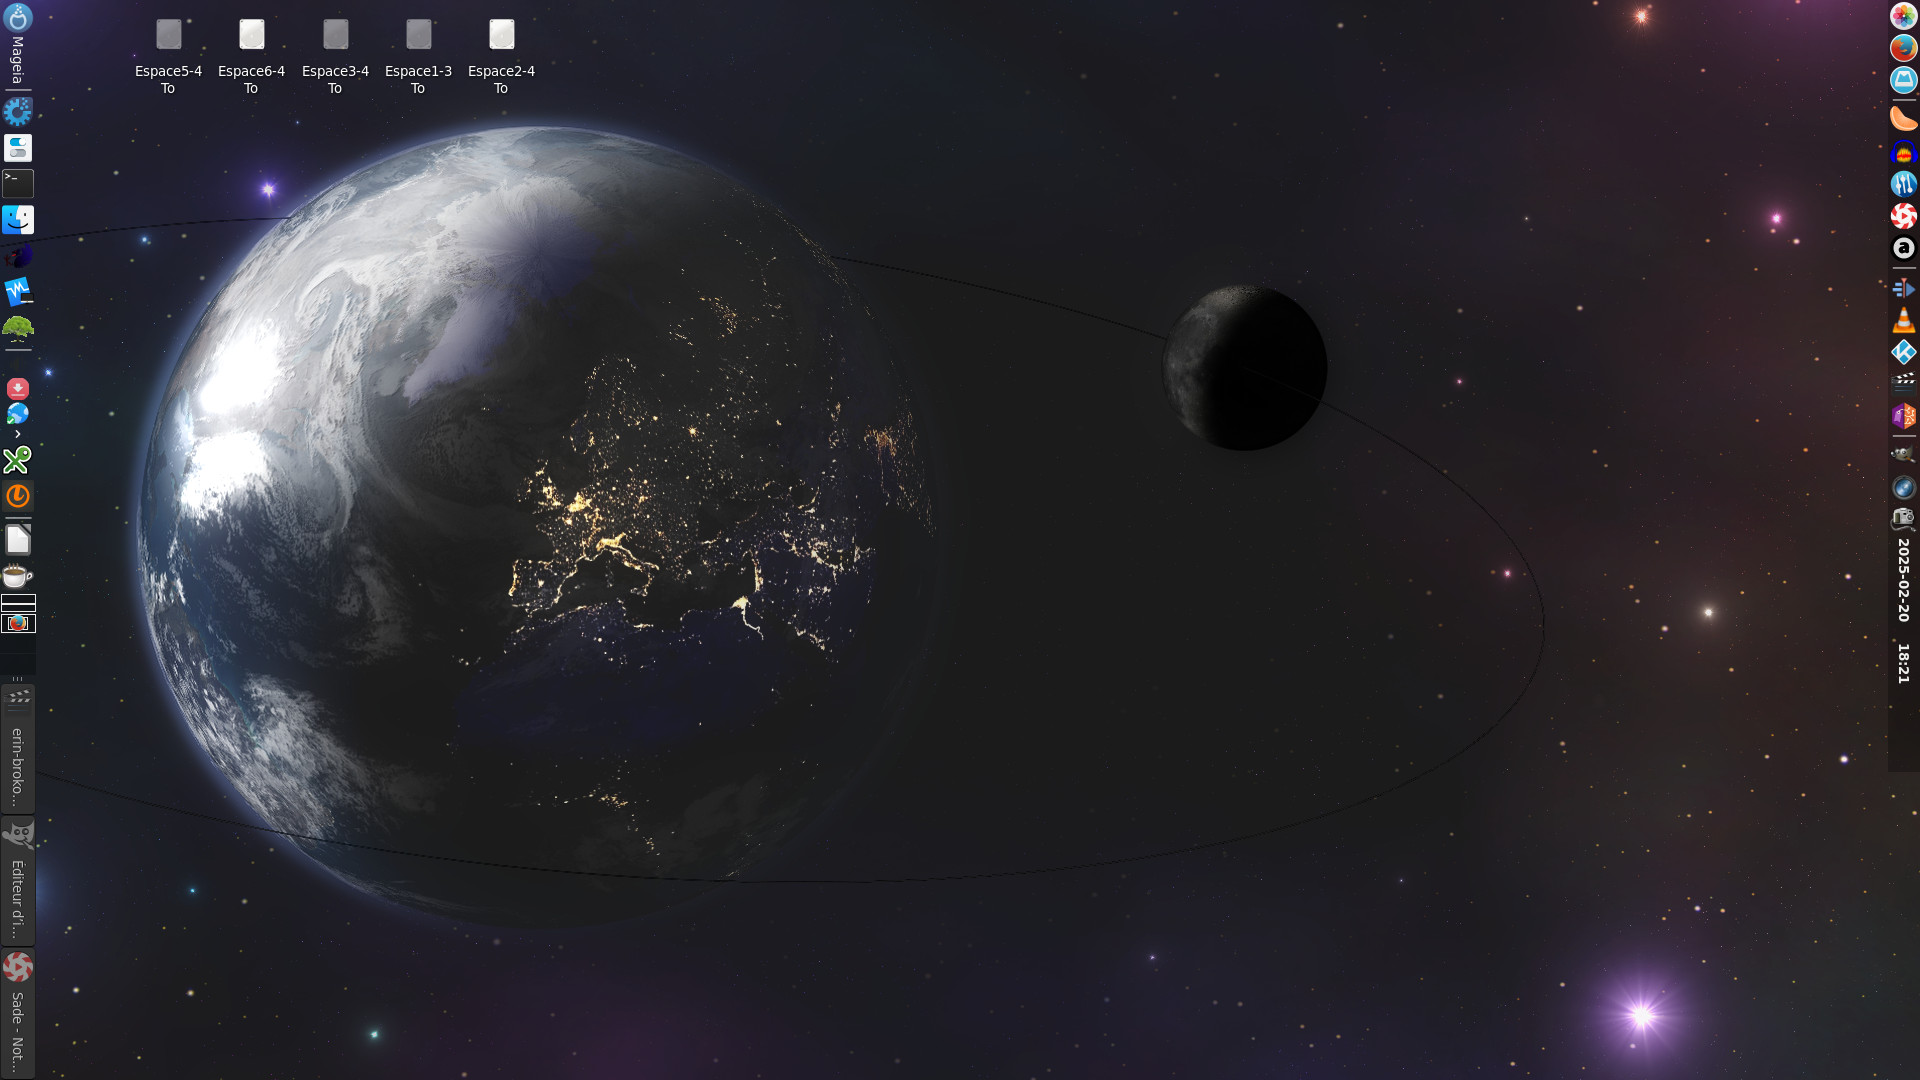This screenshot has height=1080, width=1920.
Task: Open the red download arrow icon
Action: coord(18,388)
